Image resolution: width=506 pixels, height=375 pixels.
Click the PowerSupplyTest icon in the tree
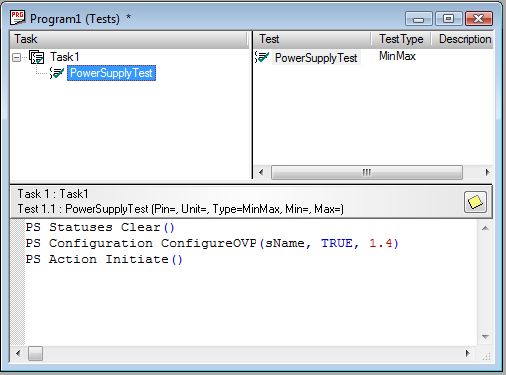point(57,73)
